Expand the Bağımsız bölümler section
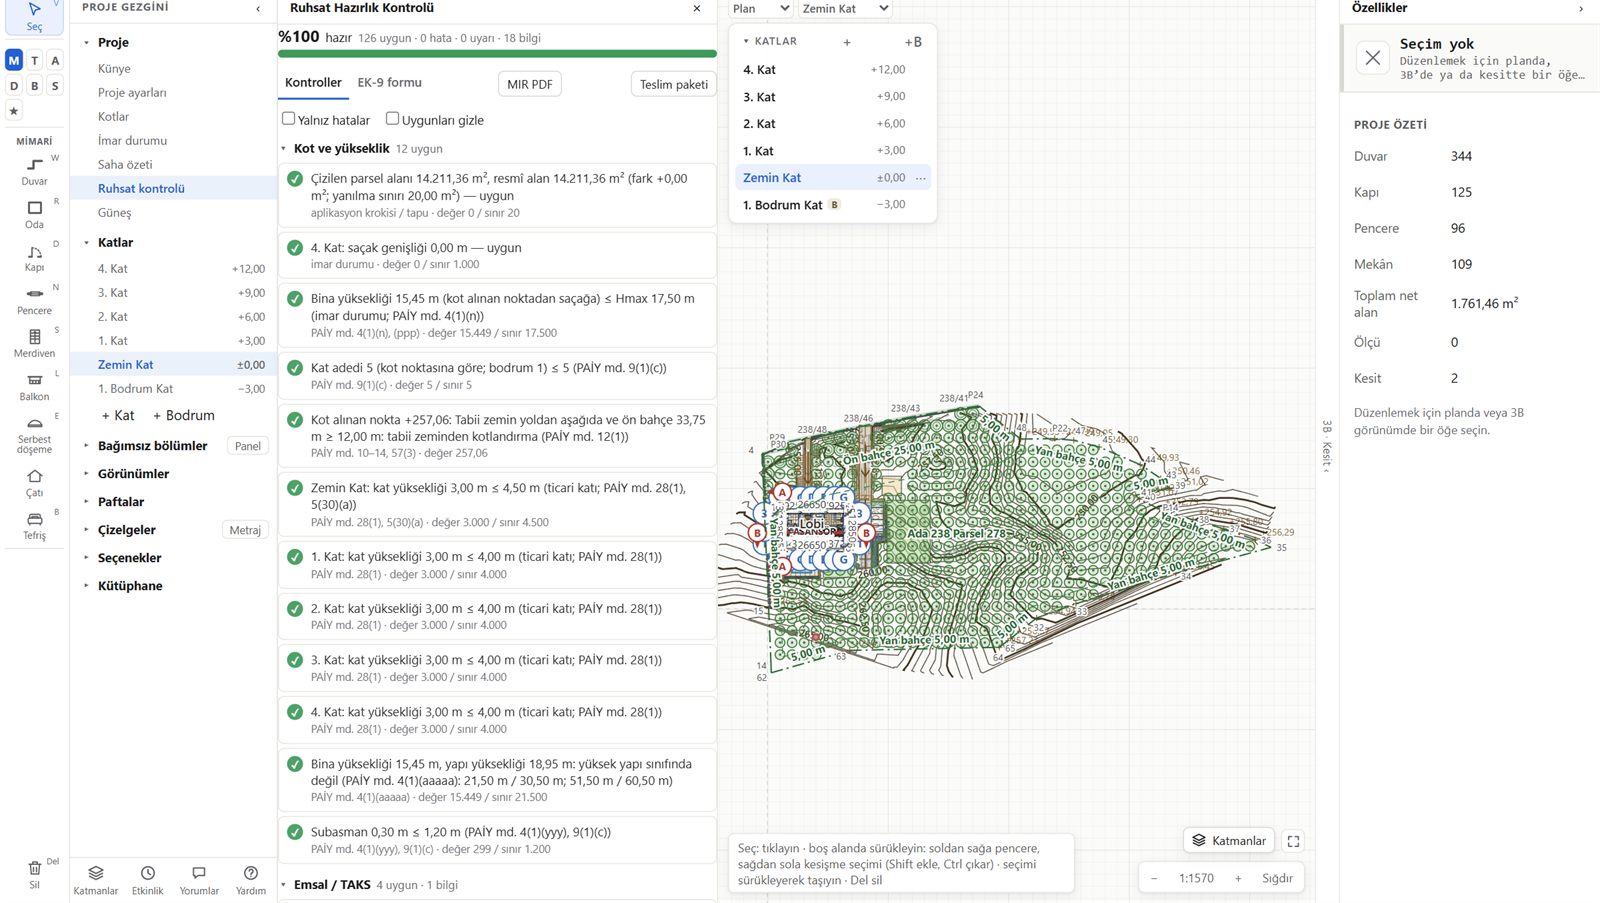Viewport: 1600px width, 903px height. [x=86, y=446]
